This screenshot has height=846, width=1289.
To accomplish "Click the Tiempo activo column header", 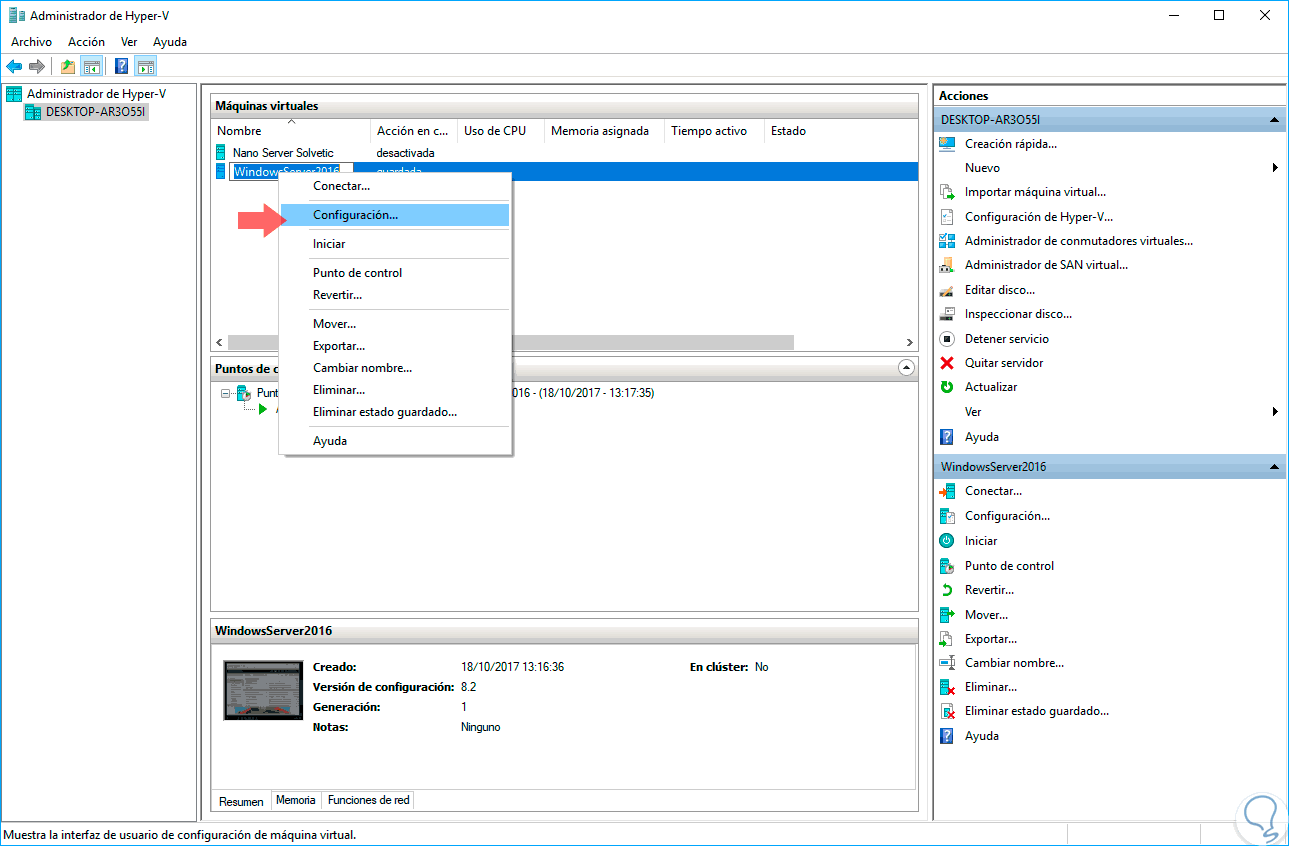I will coord(709,131).
